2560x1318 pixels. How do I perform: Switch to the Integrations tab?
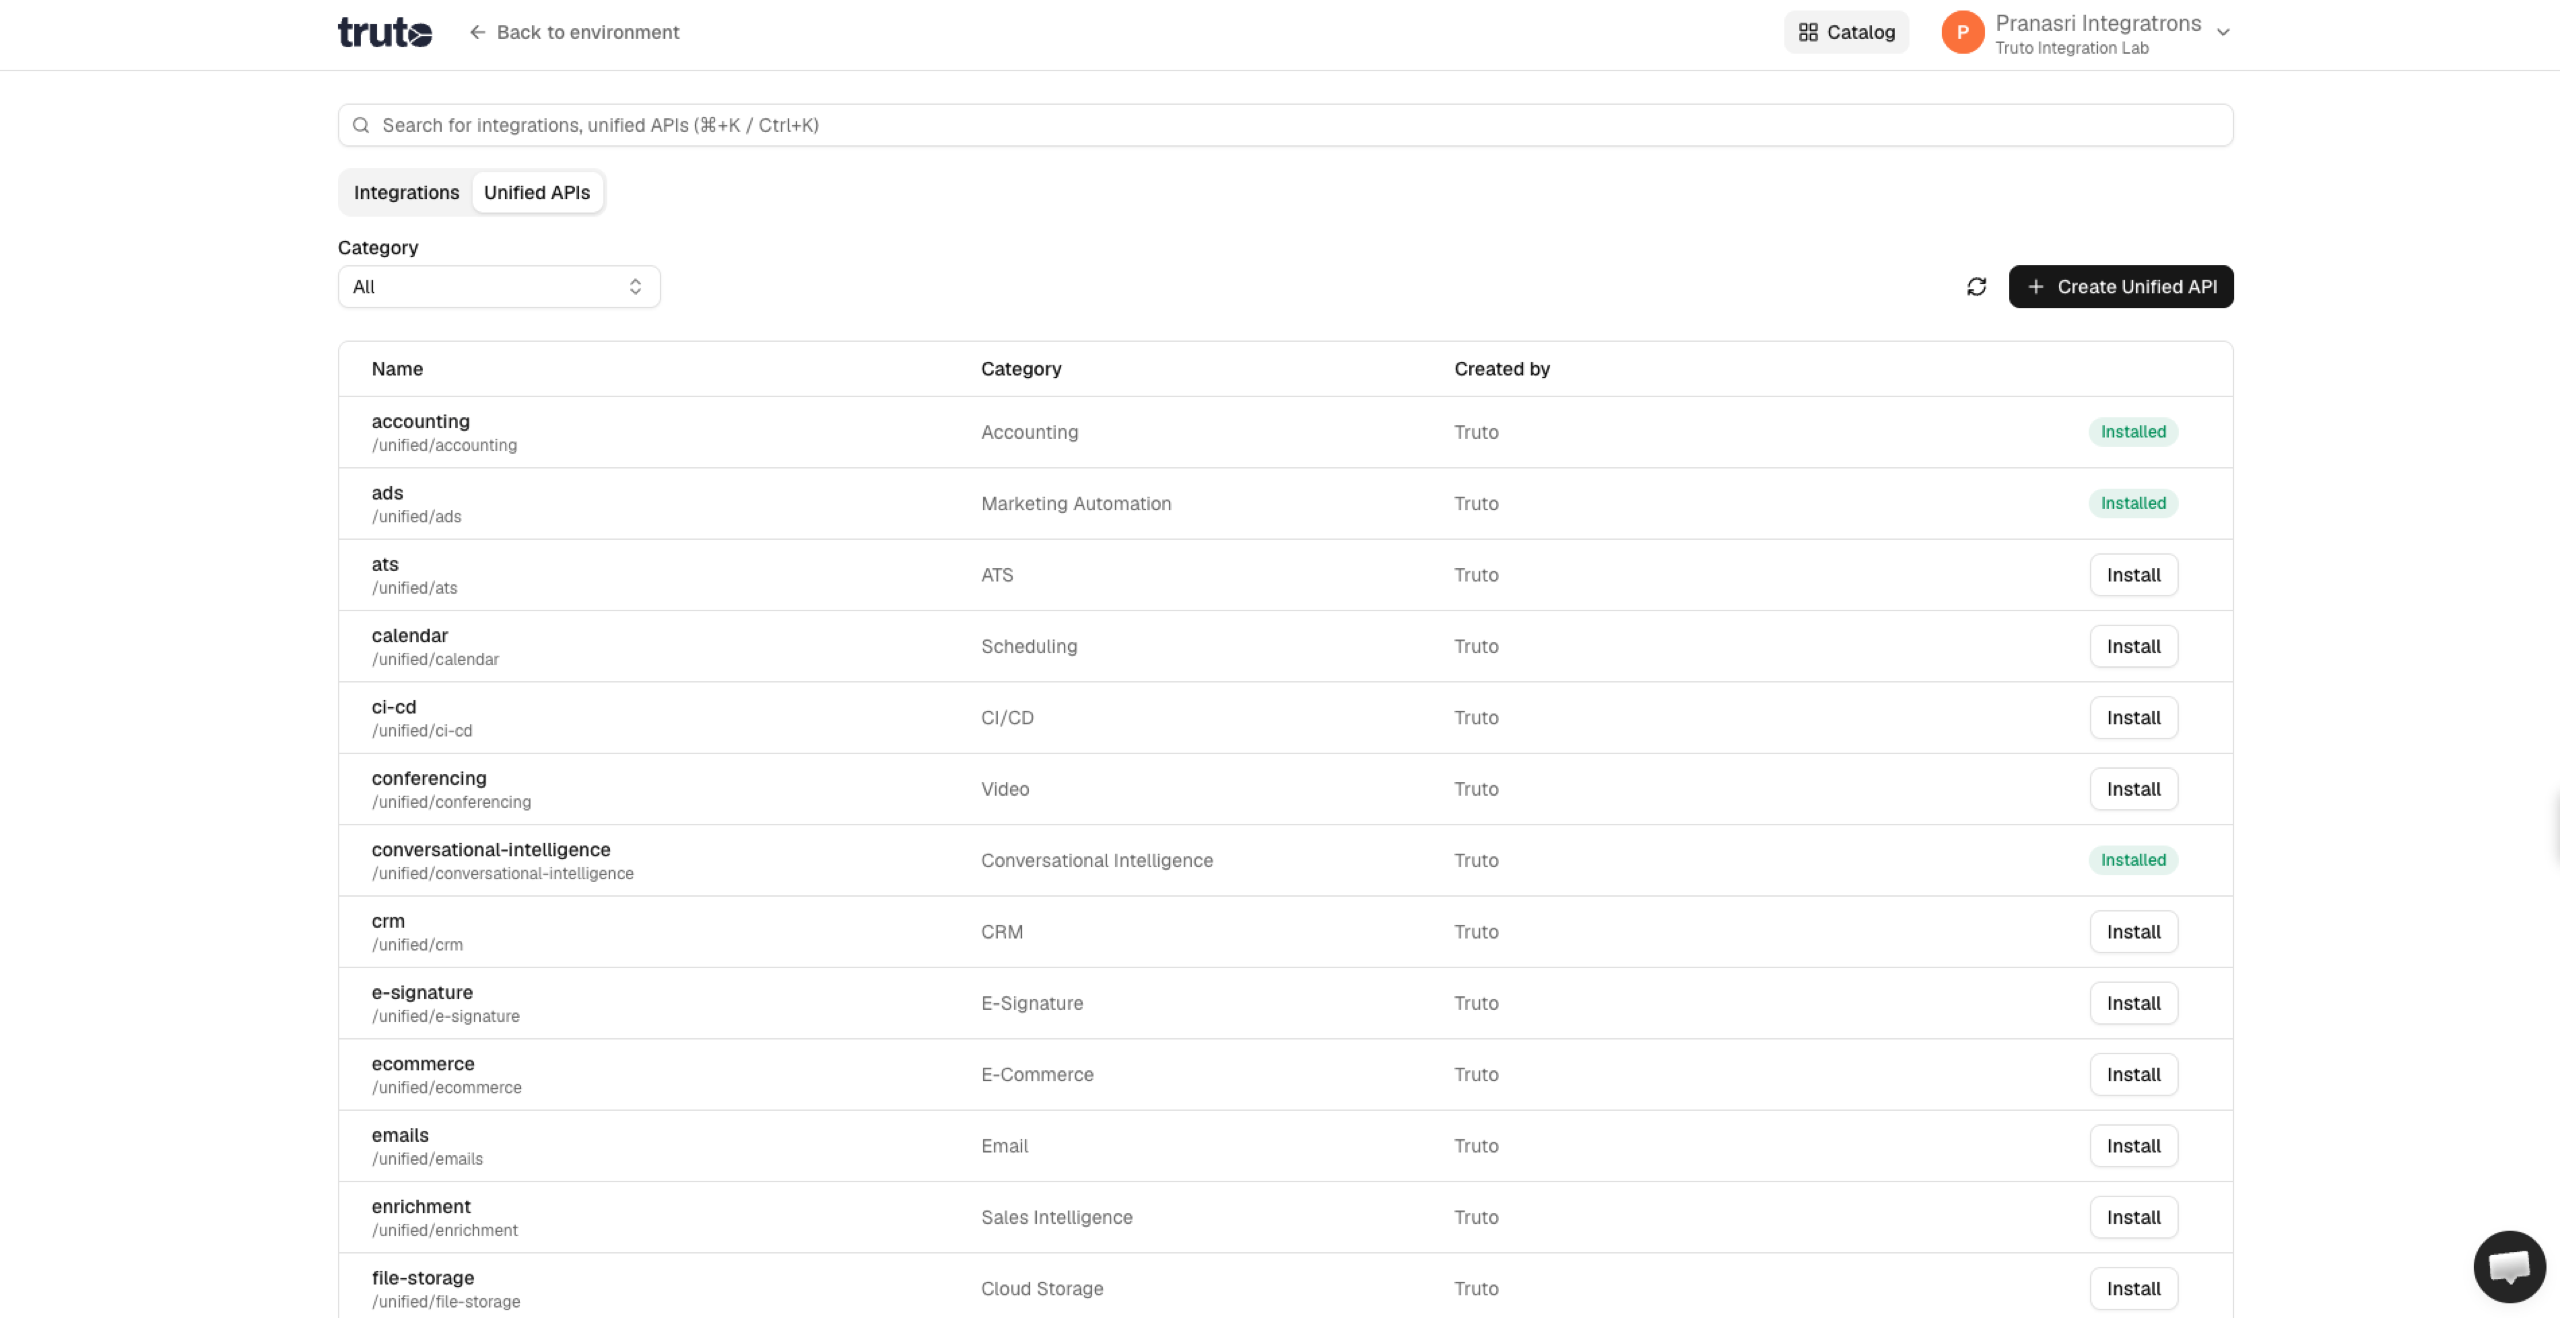[x=406, y=192]
